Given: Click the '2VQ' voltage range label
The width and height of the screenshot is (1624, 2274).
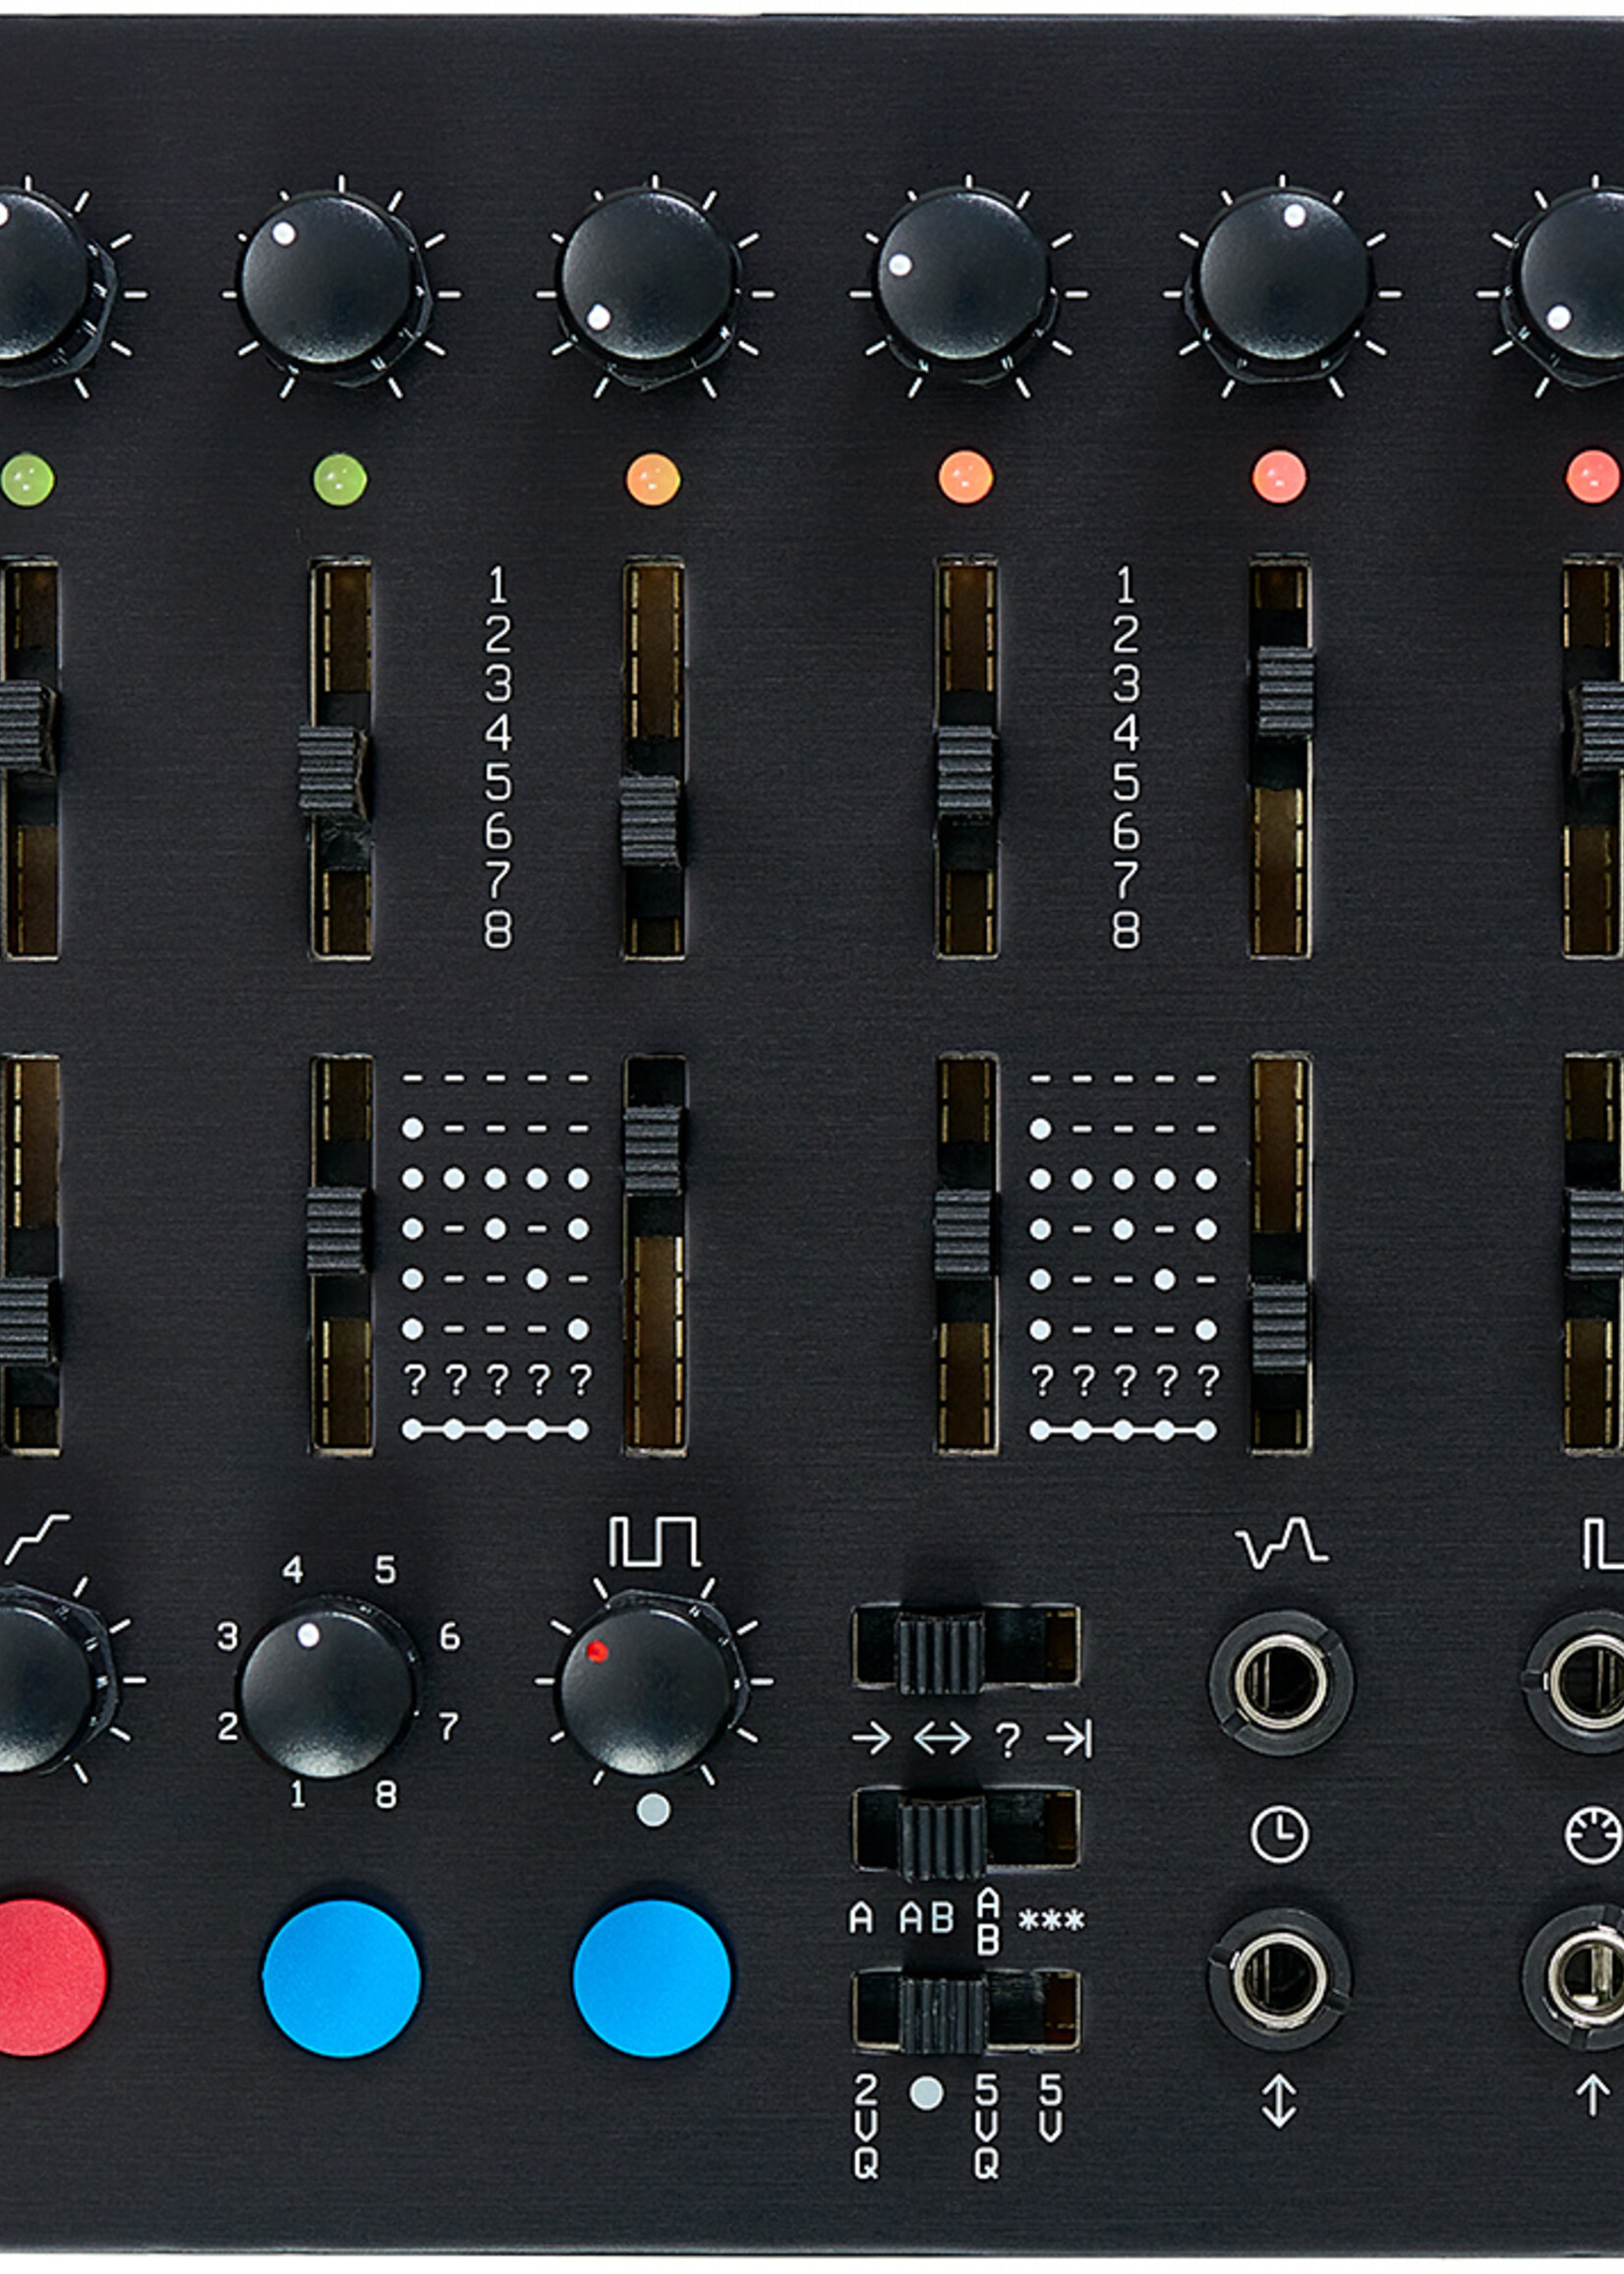Looking at the screenshot, I should (x=866, y=2125).
